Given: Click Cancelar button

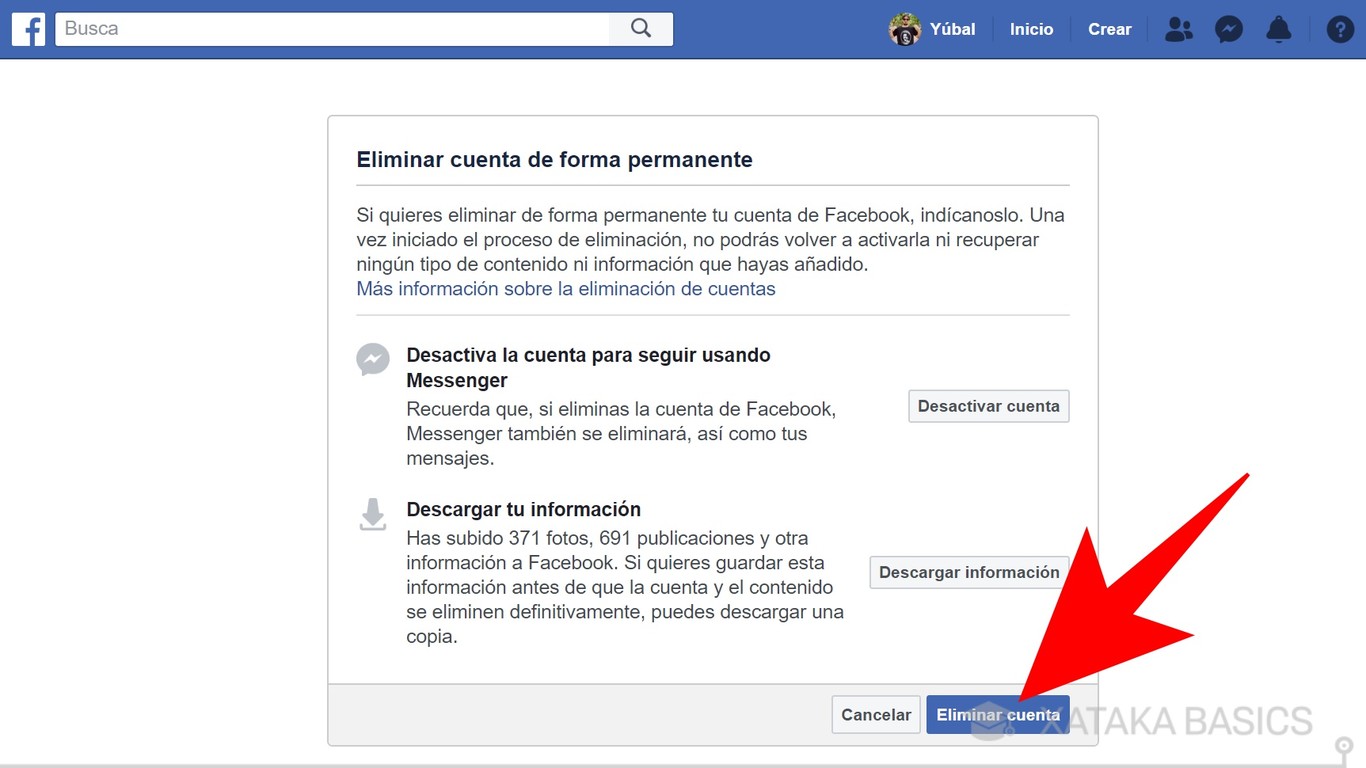Looking at the screenshot, I should pyautogui.click(x=876, y=715).
